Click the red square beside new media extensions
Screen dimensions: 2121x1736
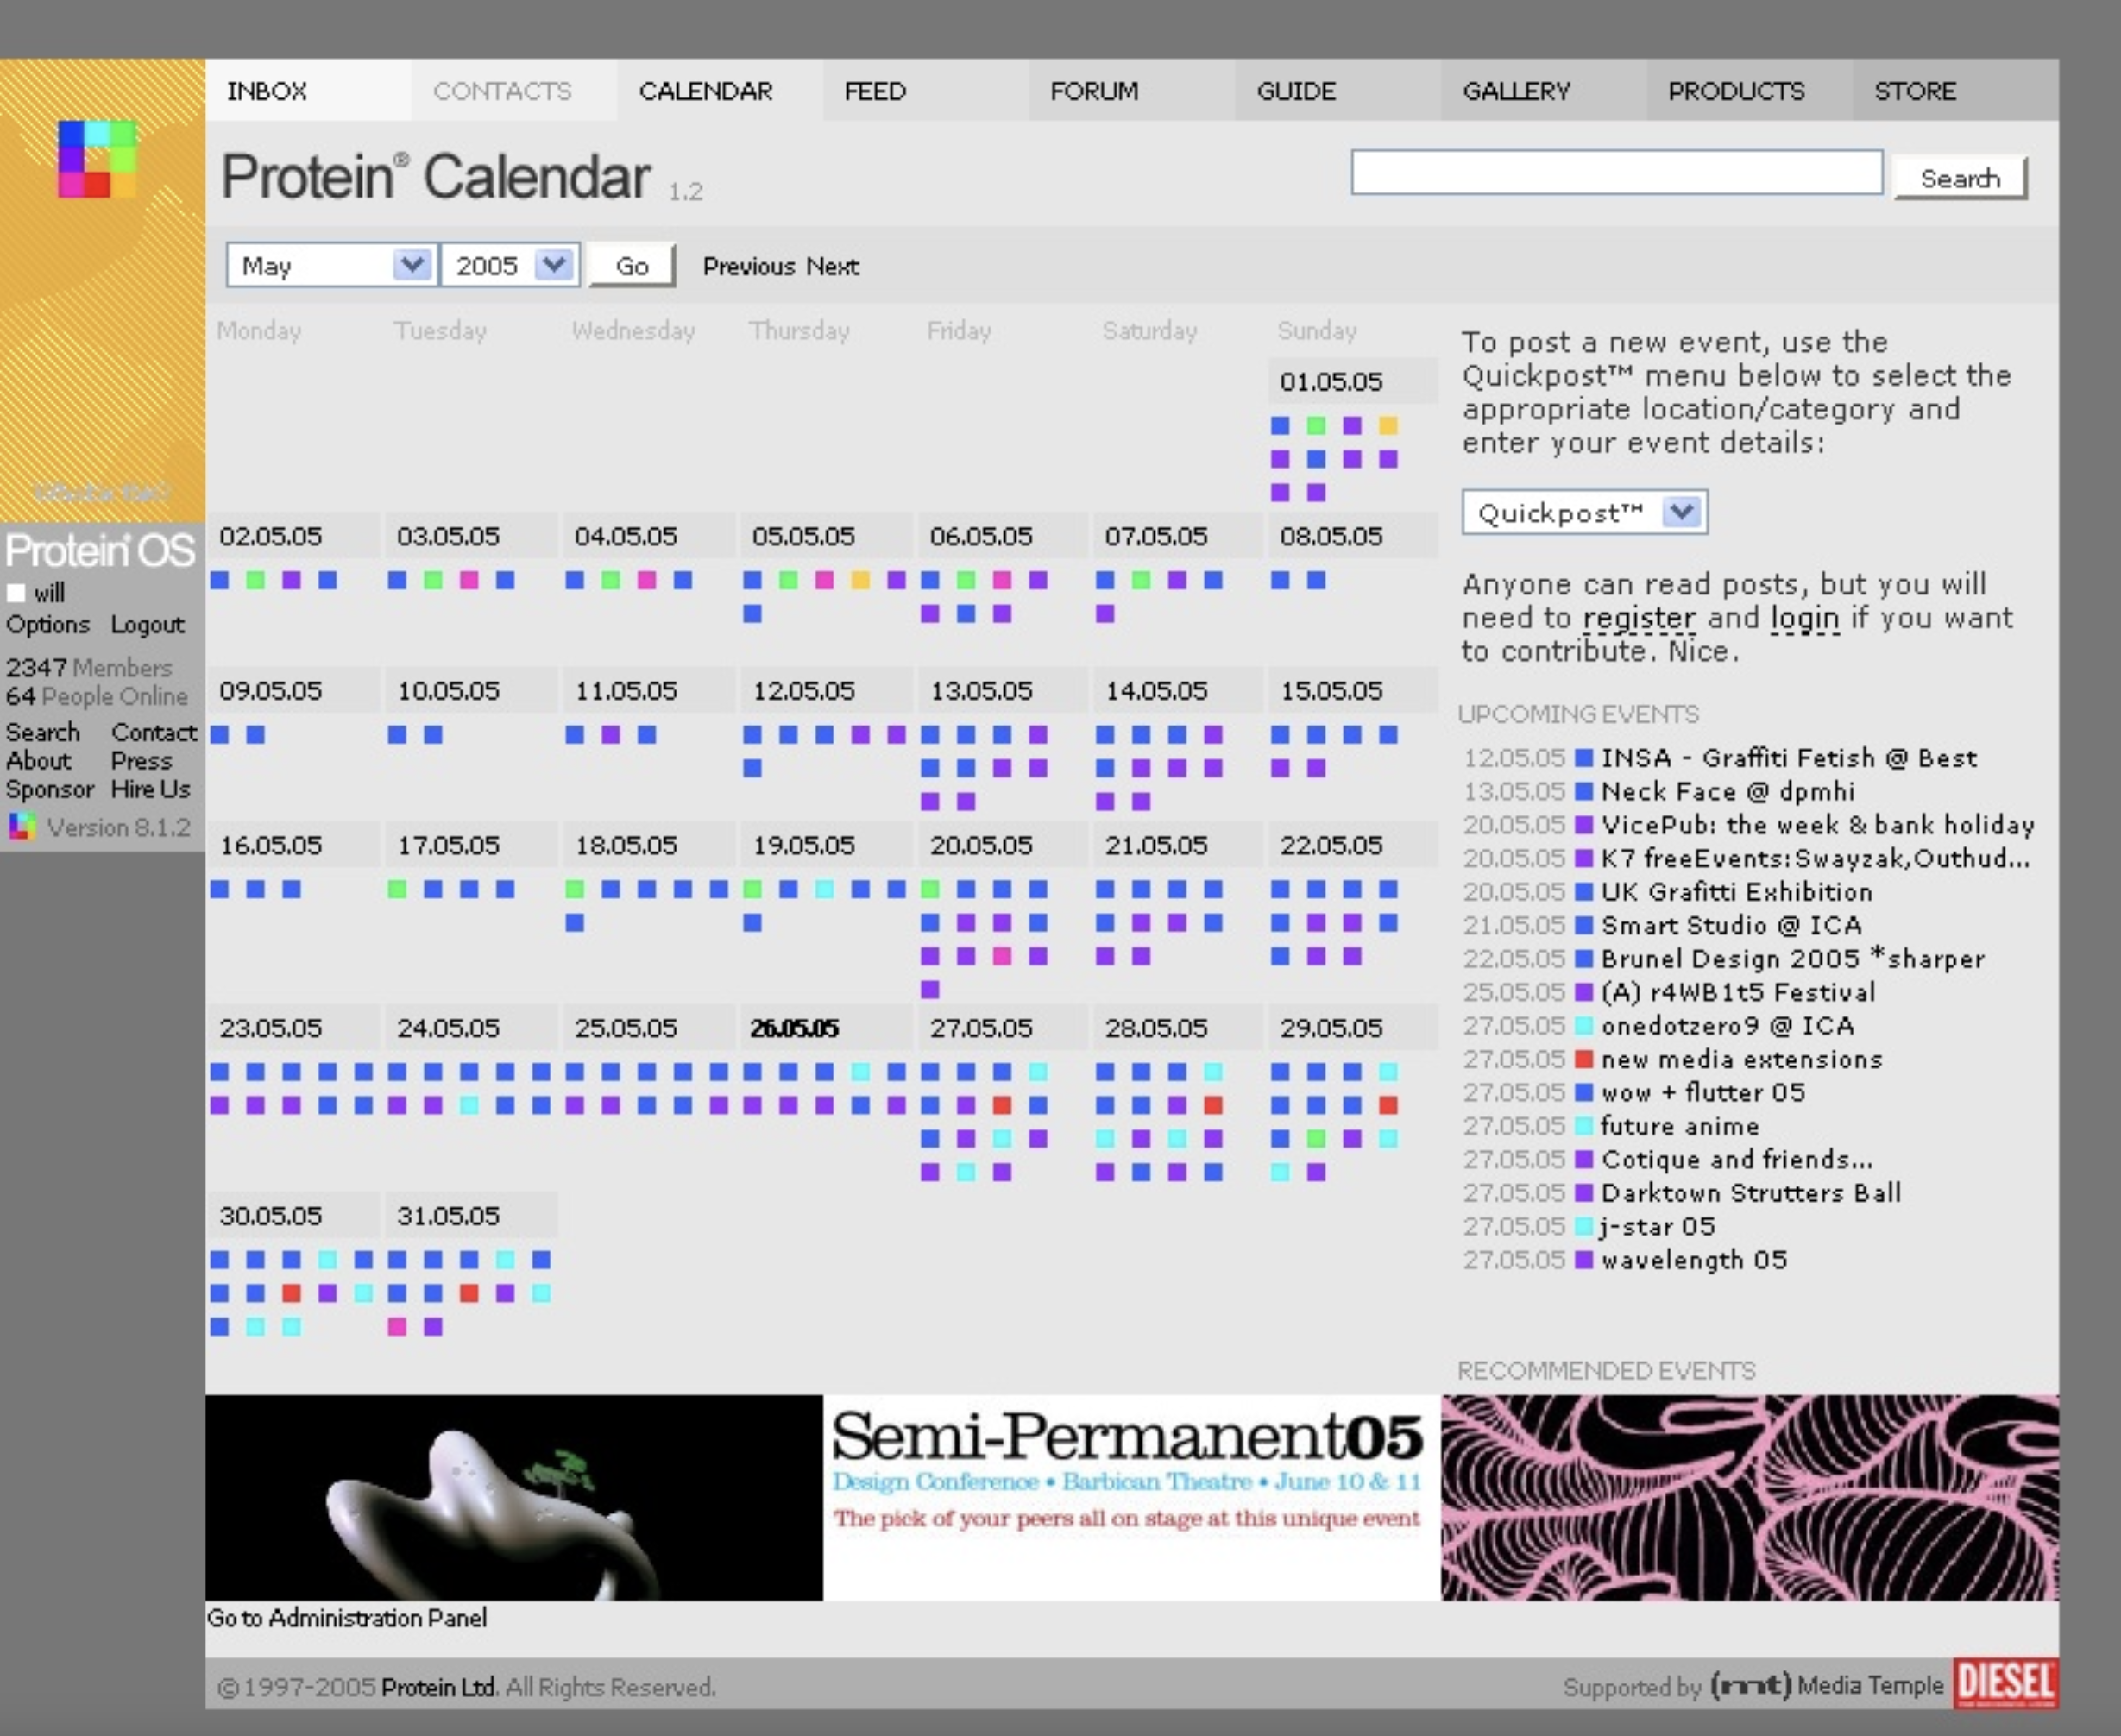point(1584,1059)
